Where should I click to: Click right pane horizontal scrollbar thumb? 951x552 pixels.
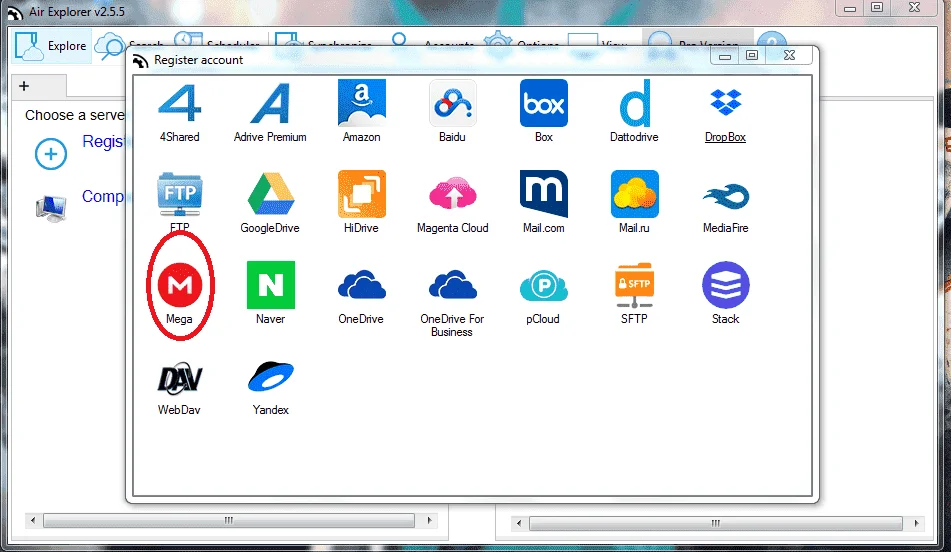pos(716,523)
